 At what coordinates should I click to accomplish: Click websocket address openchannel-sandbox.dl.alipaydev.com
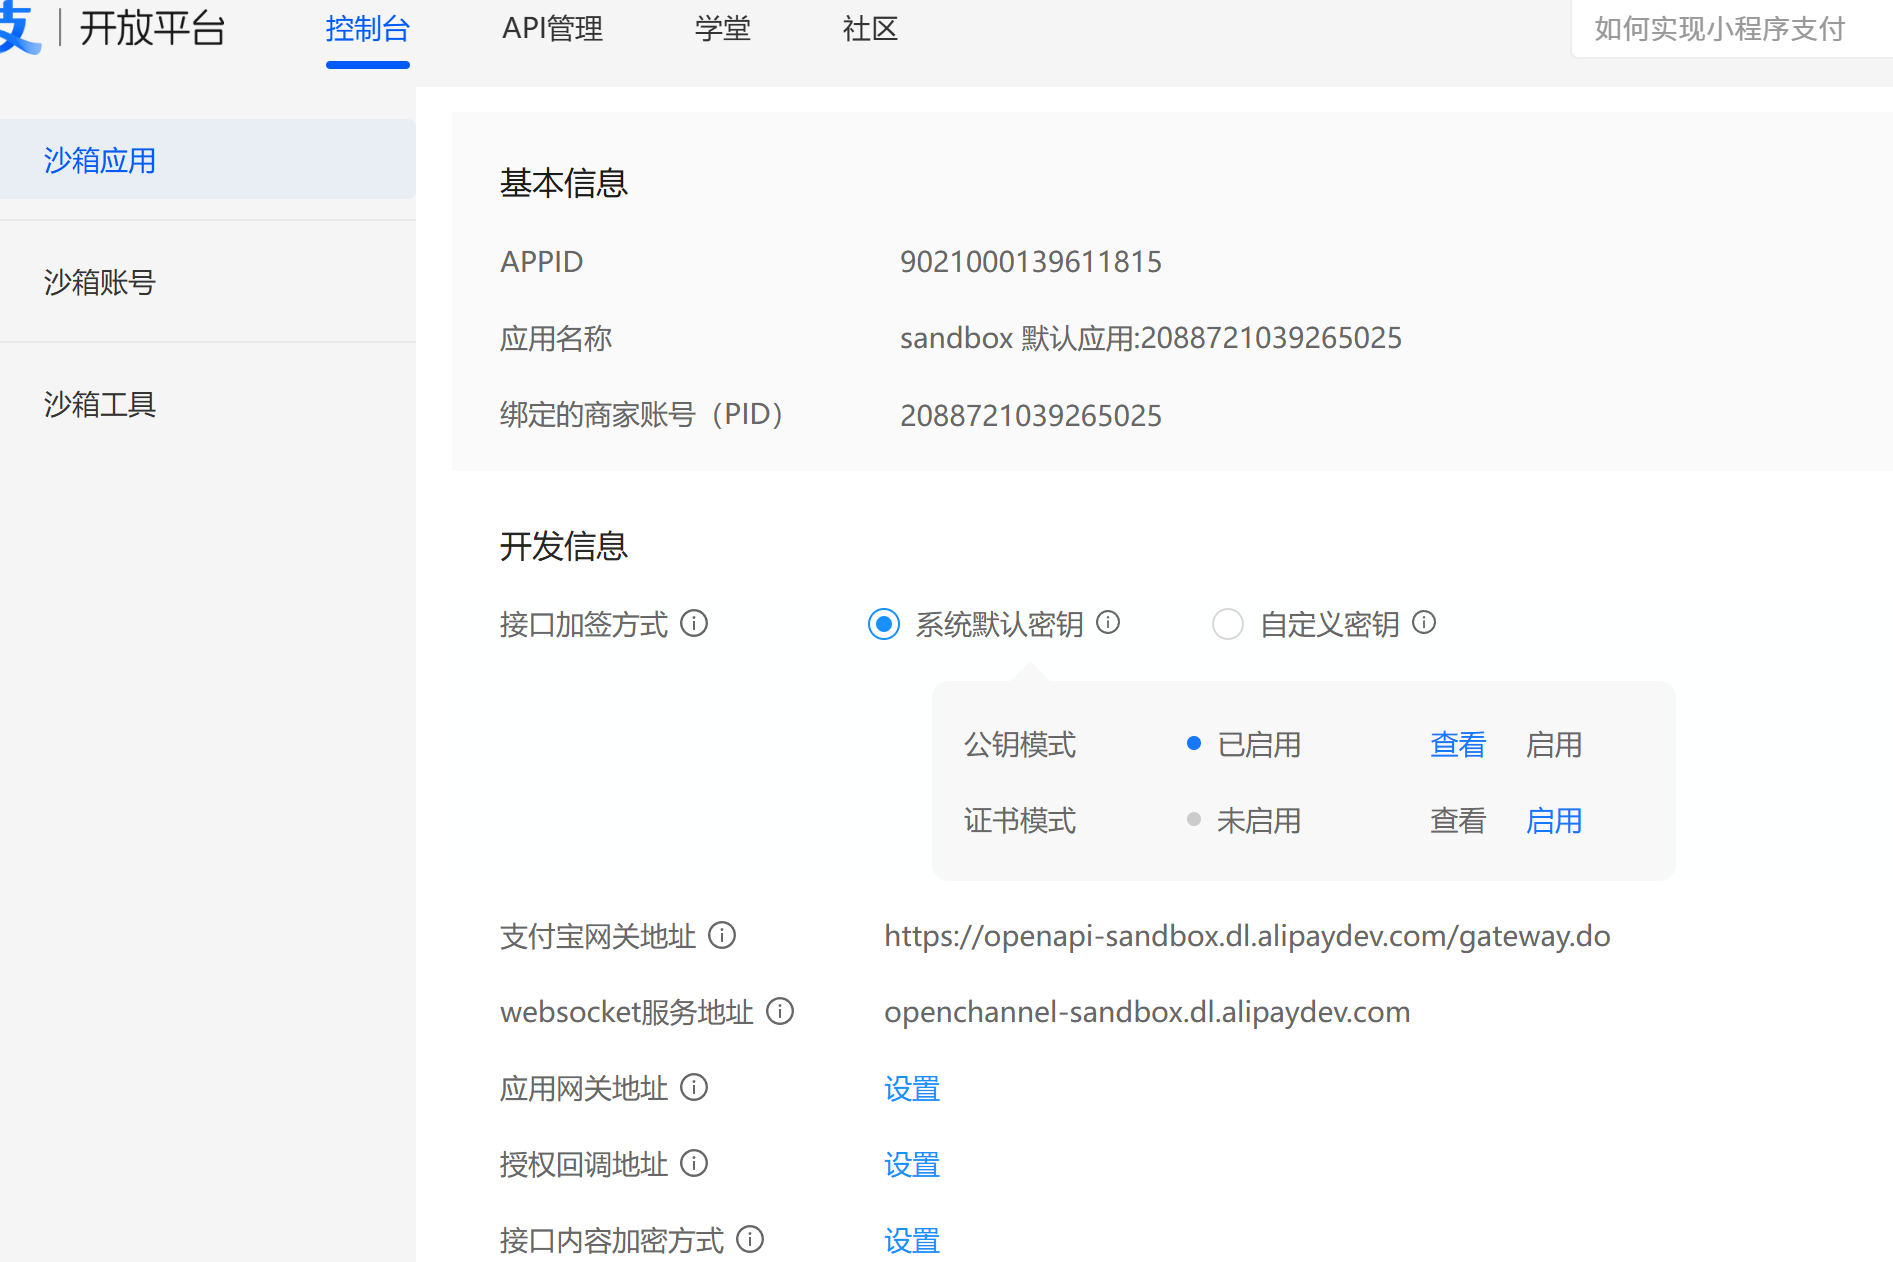pos(1147,1012)
